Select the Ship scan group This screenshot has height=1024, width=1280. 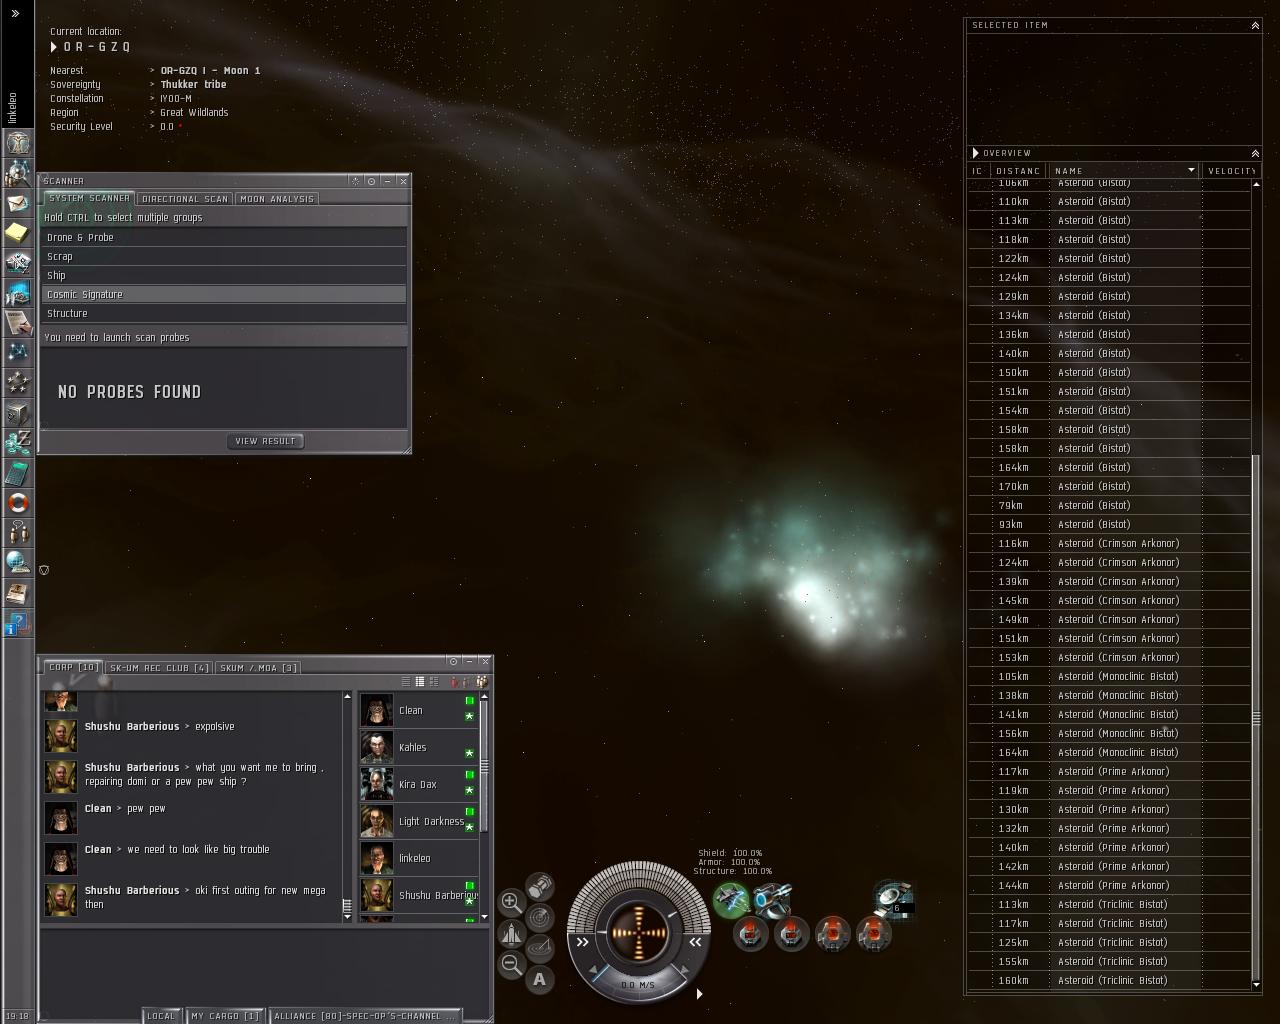click(x=224, y=275)
